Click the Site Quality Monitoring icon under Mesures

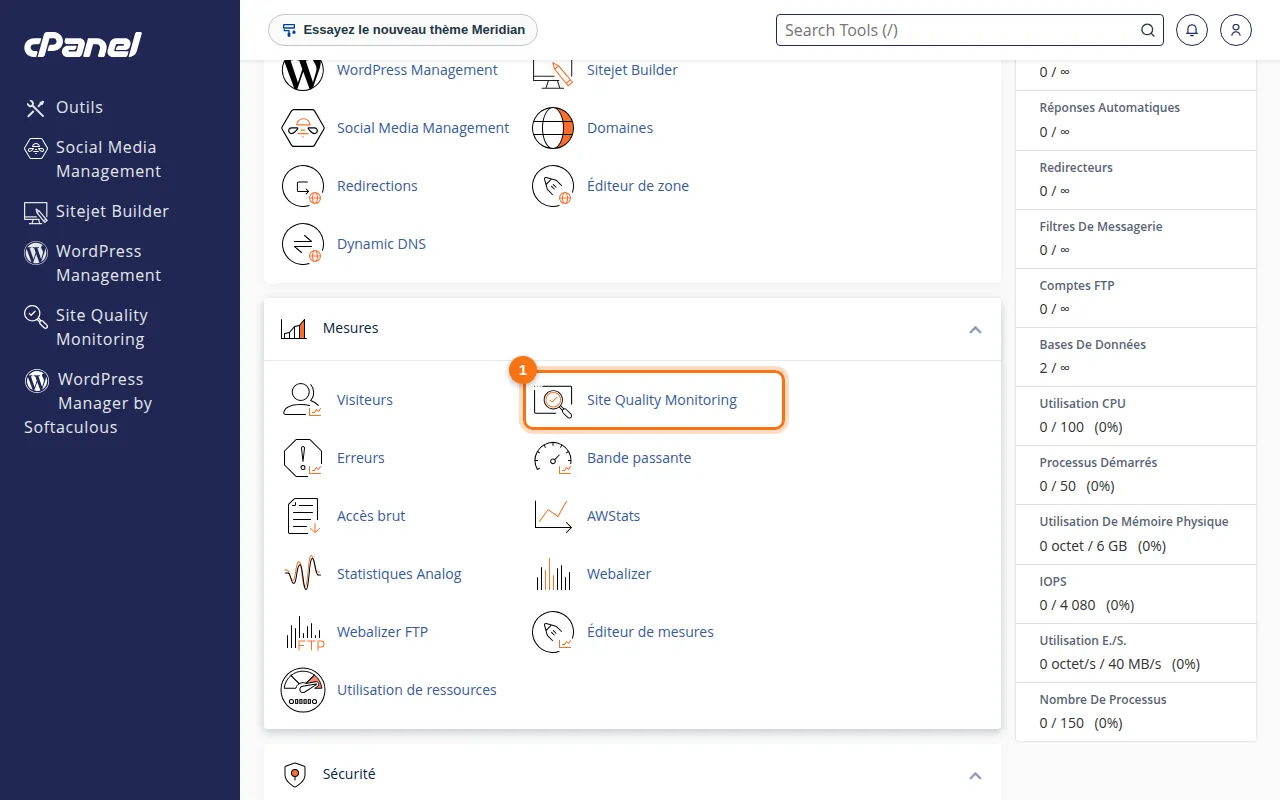coord(553,400)
